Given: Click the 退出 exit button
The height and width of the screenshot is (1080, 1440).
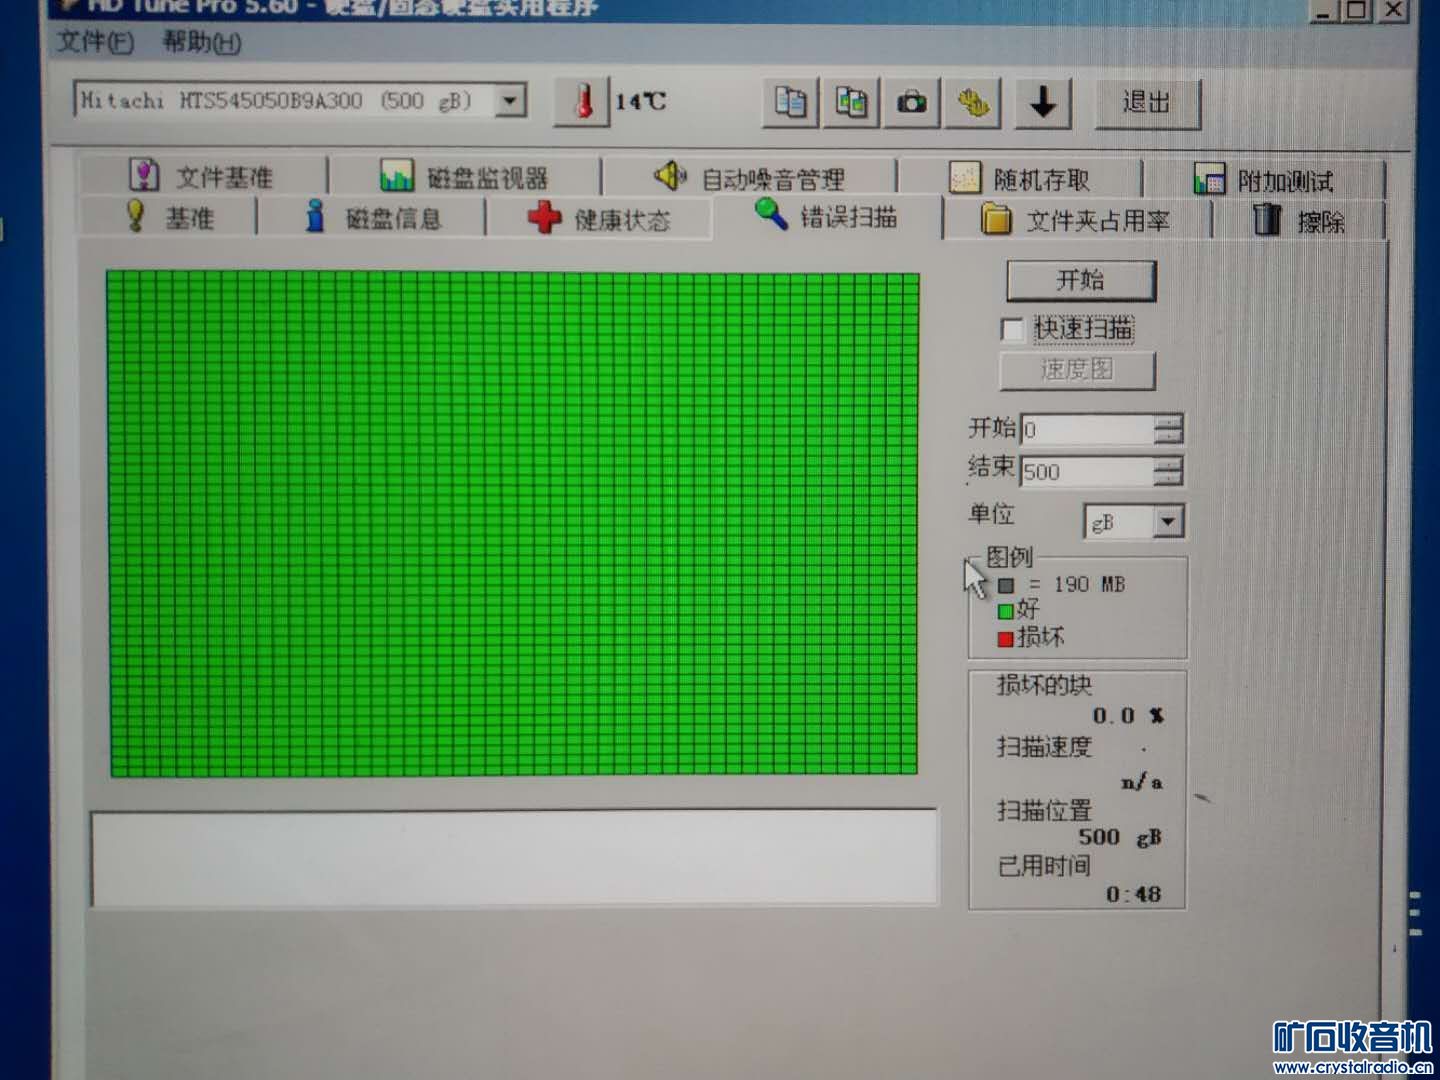Looking at the screenshot, I should coord(1147,103).
